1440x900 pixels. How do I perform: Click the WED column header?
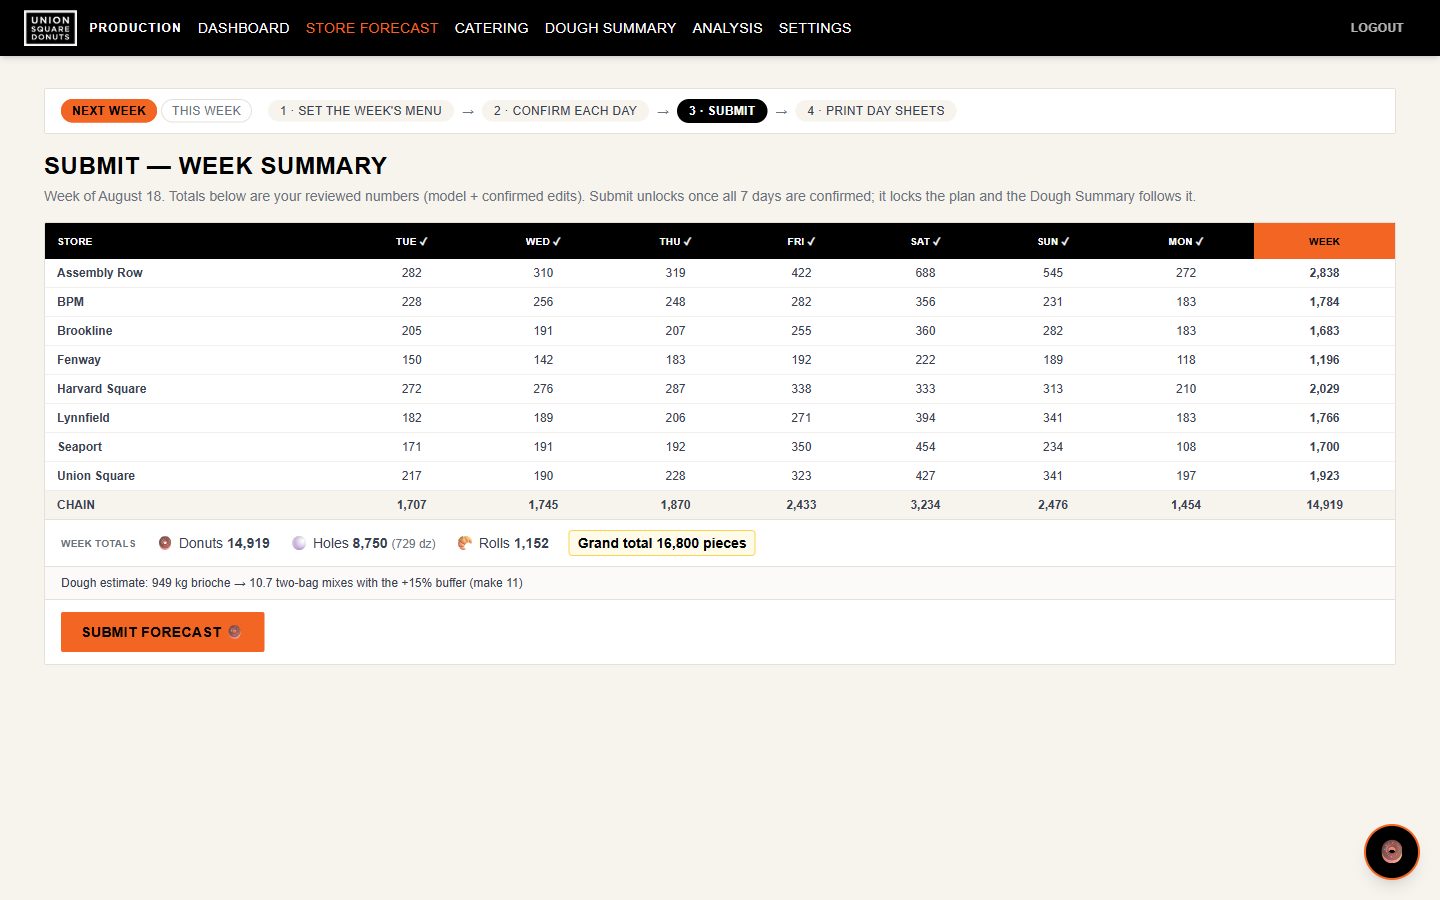coord(543,241)
